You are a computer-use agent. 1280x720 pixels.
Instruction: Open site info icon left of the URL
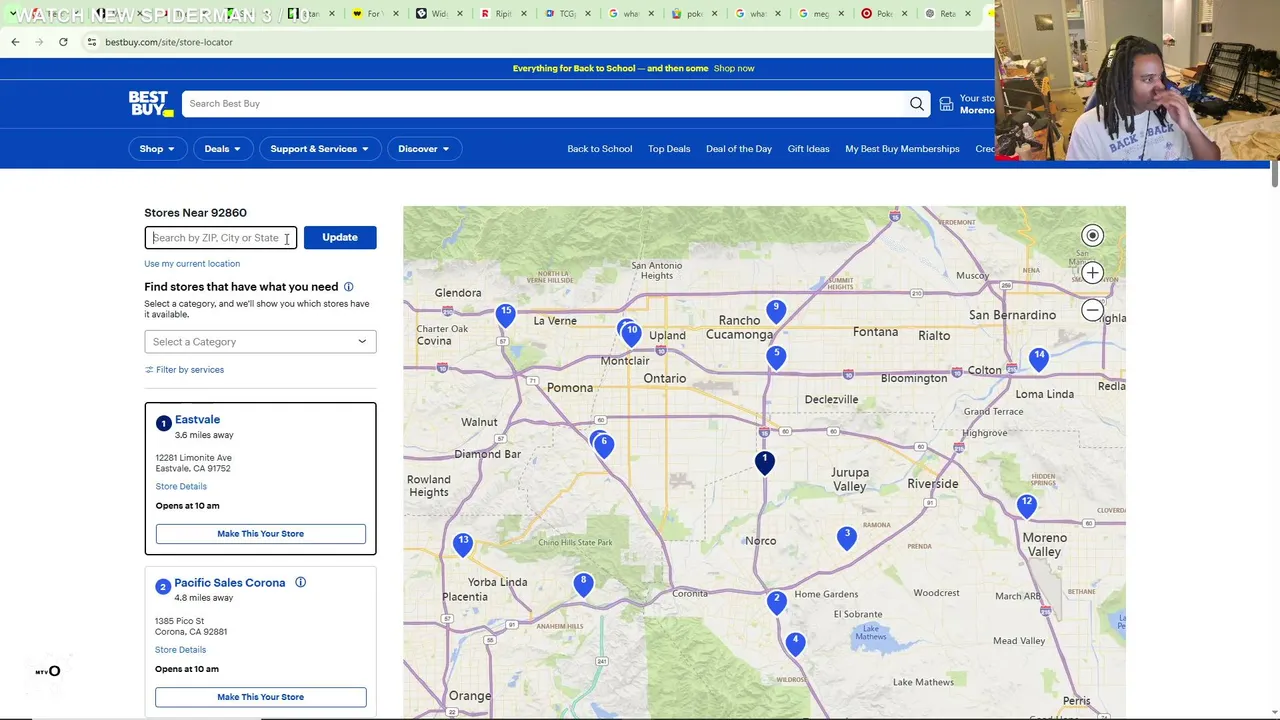click(91, 42)
